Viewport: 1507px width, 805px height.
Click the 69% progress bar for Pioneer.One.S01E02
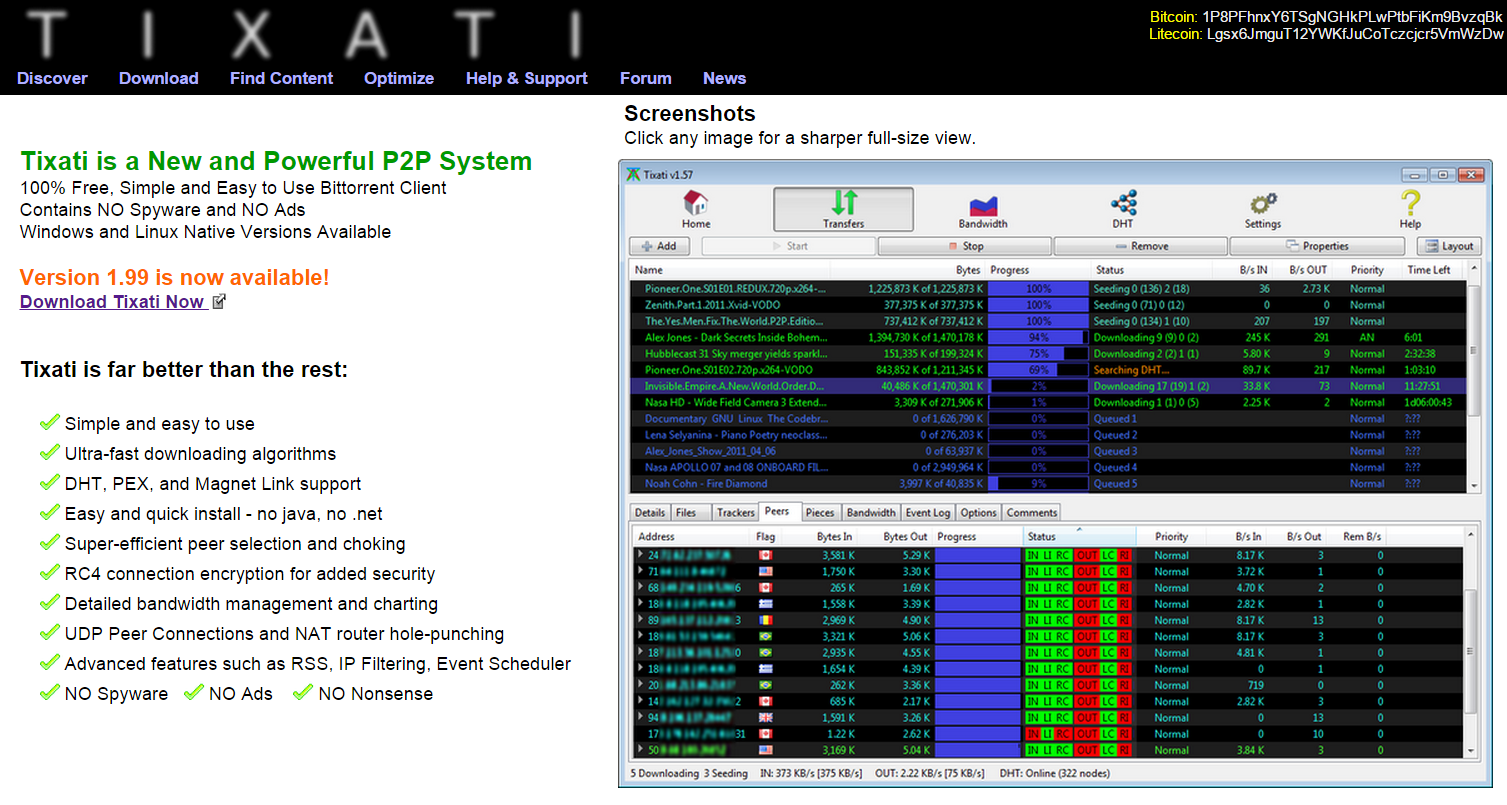(x=1038, y=370)
